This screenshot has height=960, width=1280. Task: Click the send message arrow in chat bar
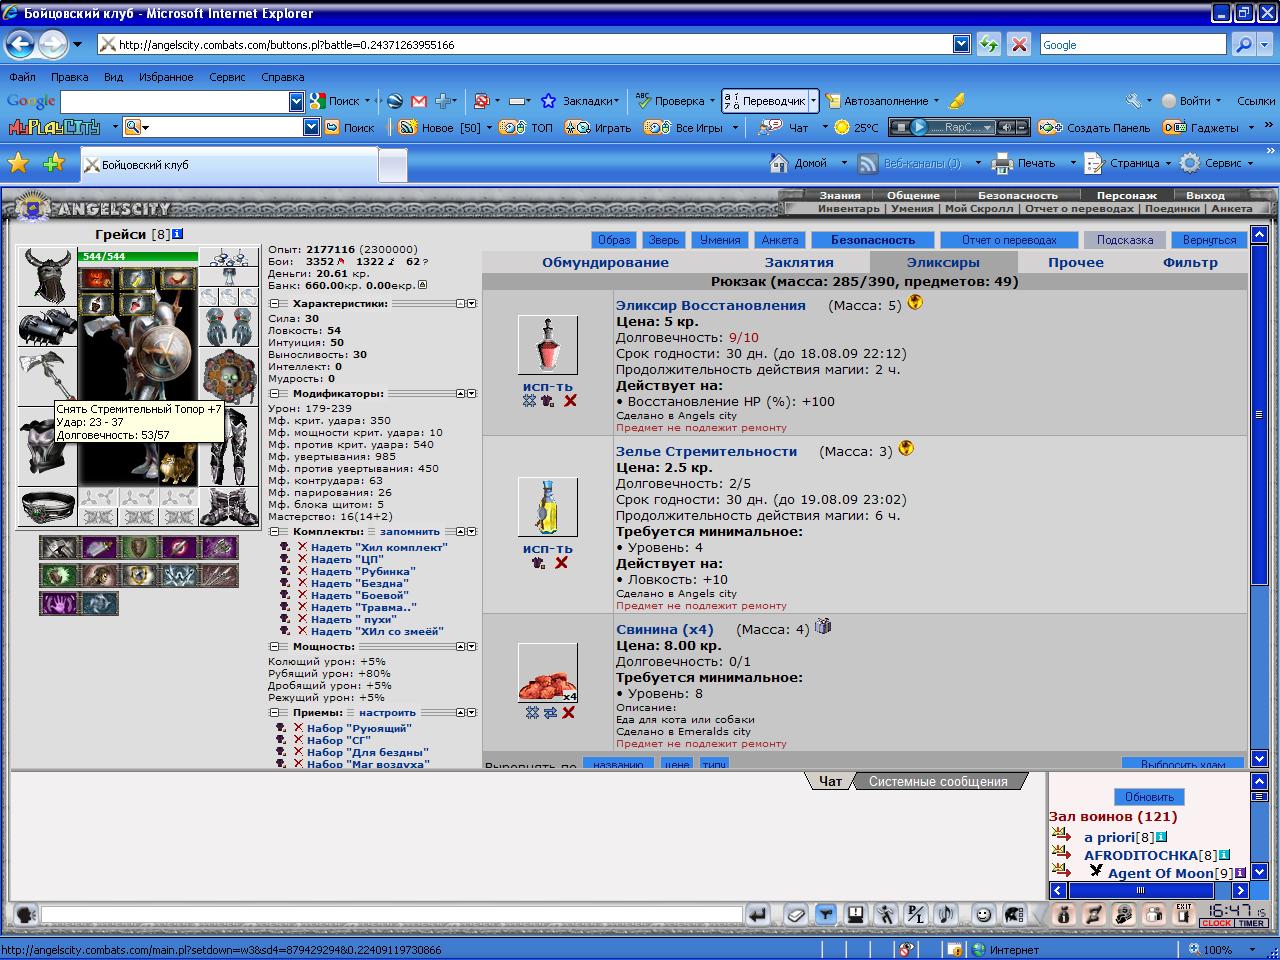758,914
